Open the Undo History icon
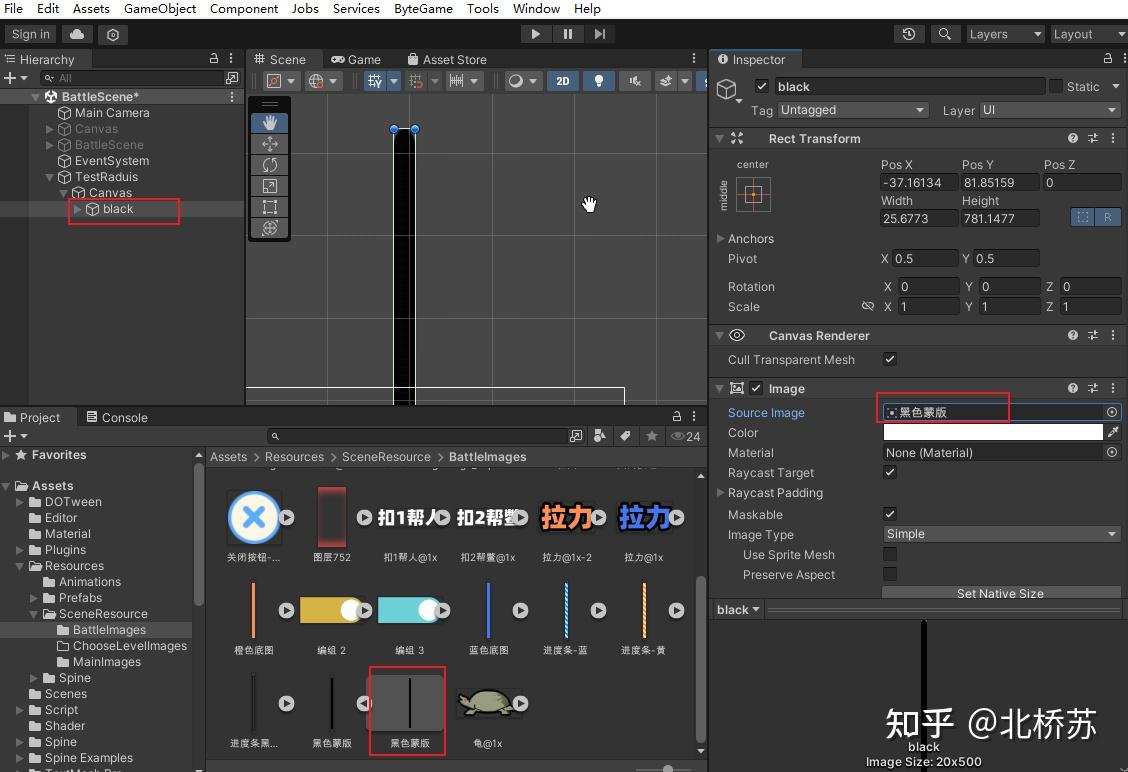Screen dimensions: 1128x772 [909, 34]
